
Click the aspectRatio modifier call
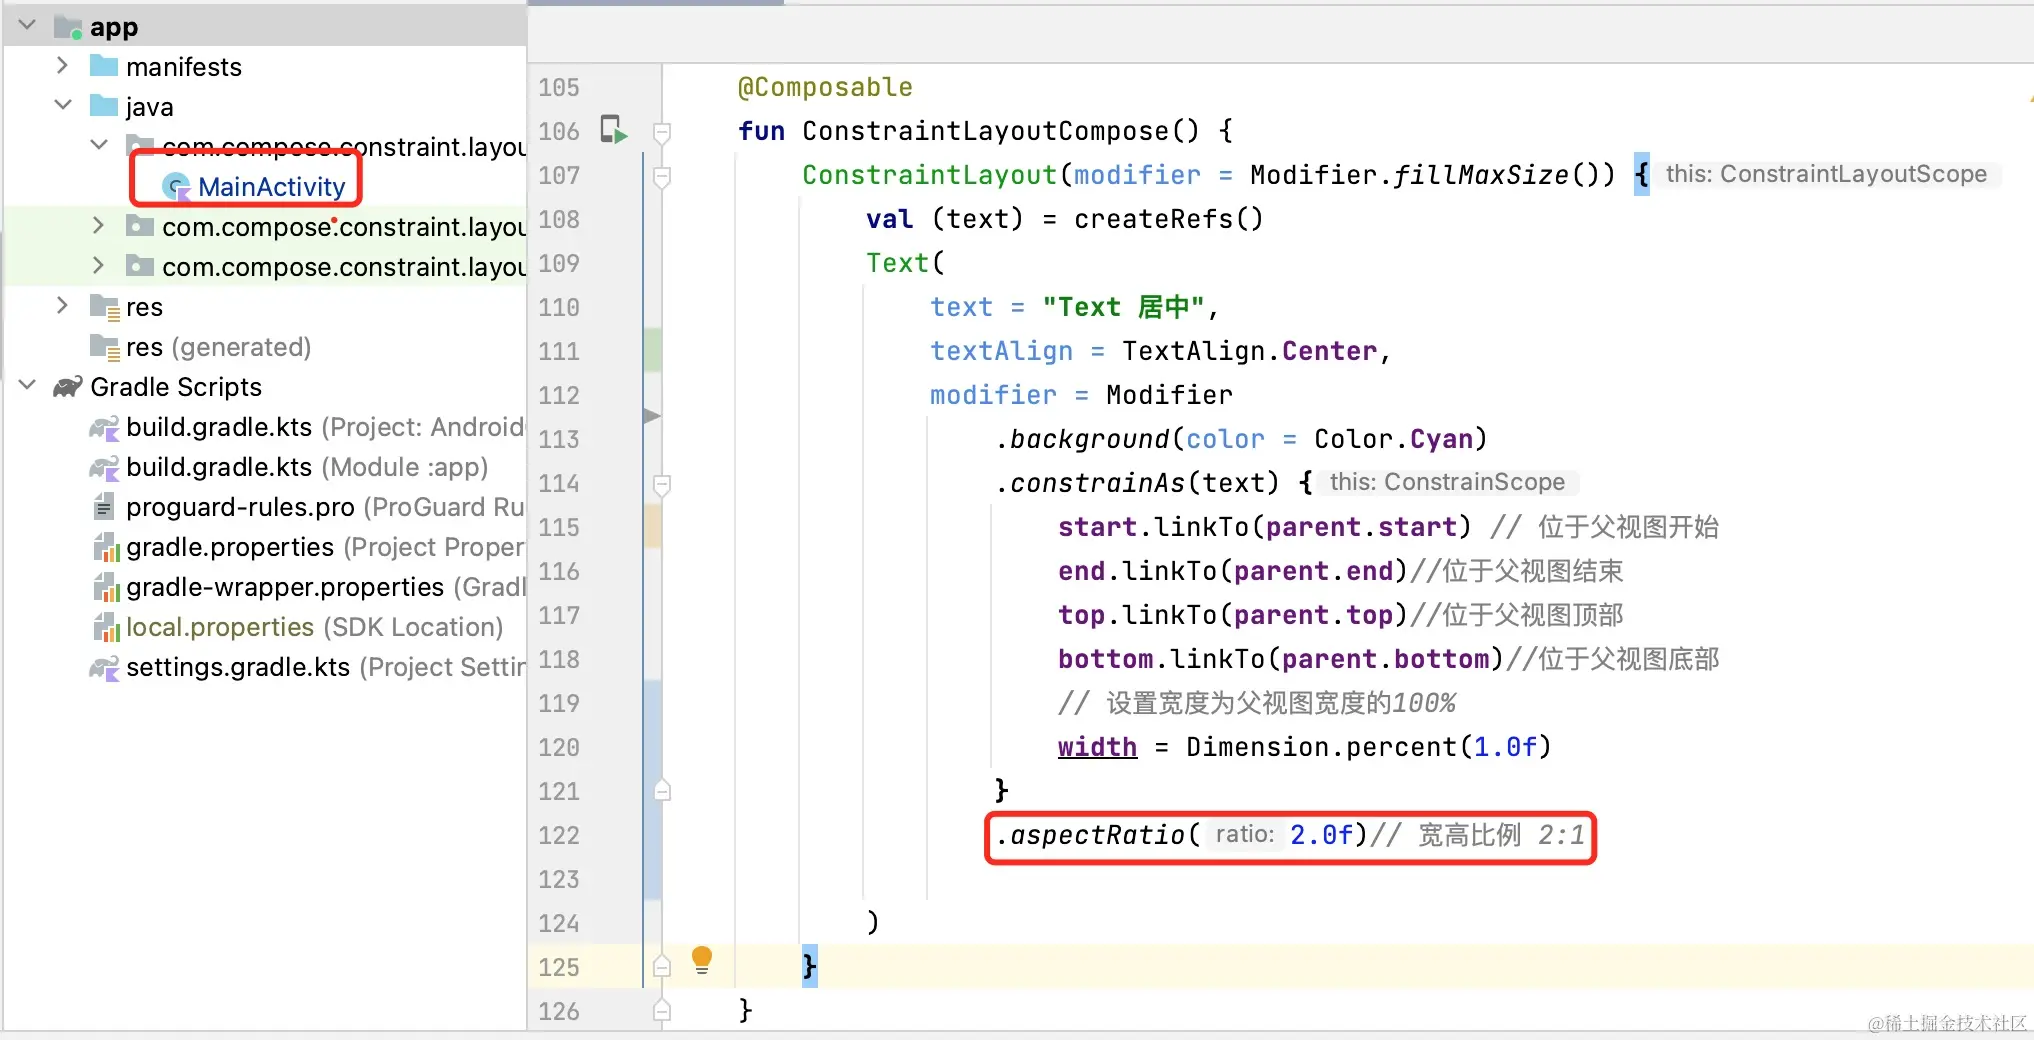coord(1096,836)
